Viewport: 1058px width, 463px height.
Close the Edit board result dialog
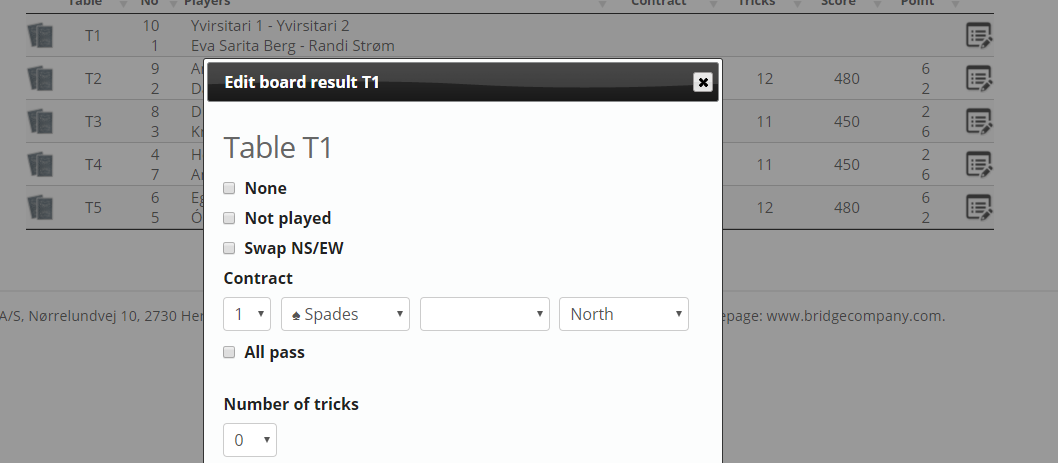[x=703, y=82]
